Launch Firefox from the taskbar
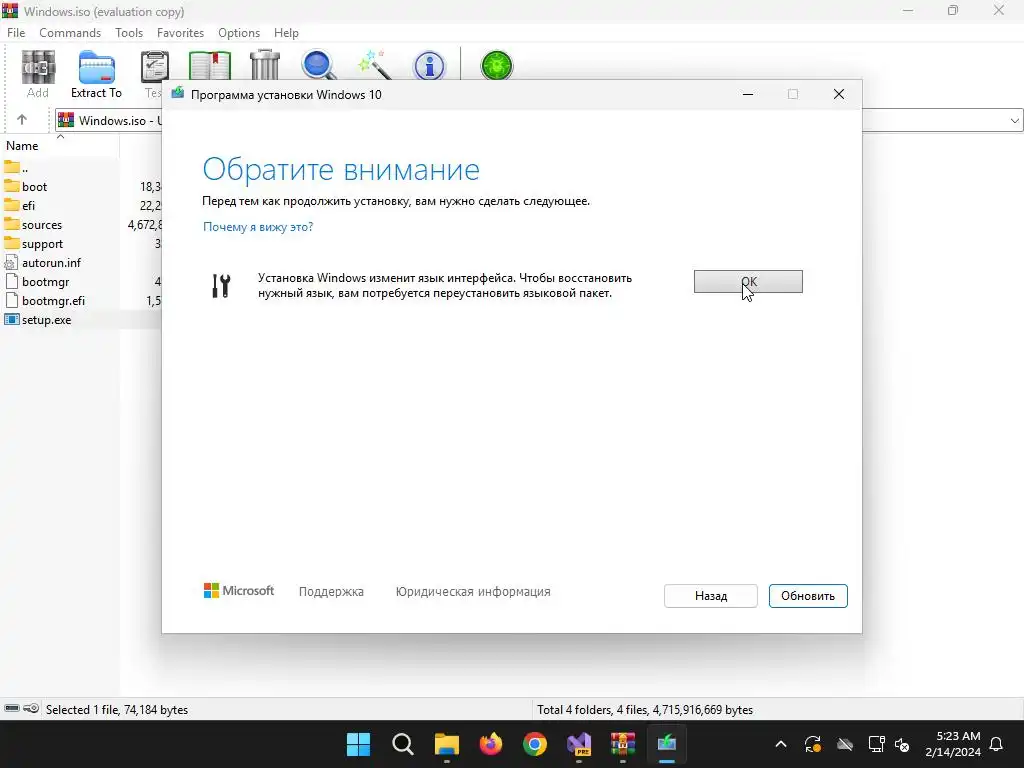Viewport: 1024px width, 768px height. point(491,744)
